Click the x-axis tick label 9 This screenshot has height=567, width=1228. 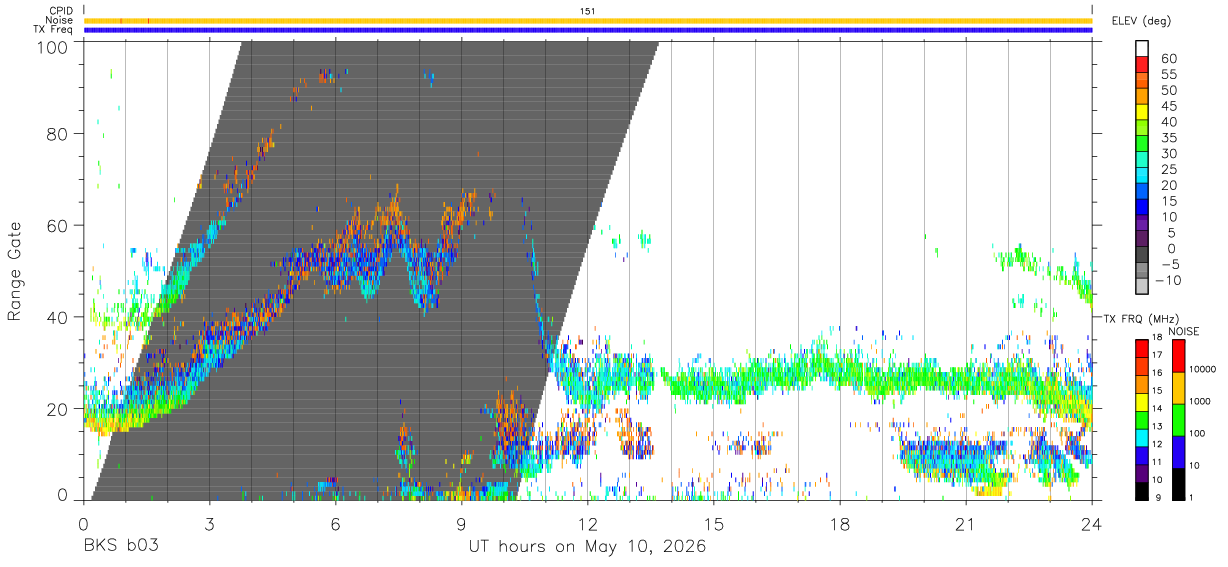[462, 523]
